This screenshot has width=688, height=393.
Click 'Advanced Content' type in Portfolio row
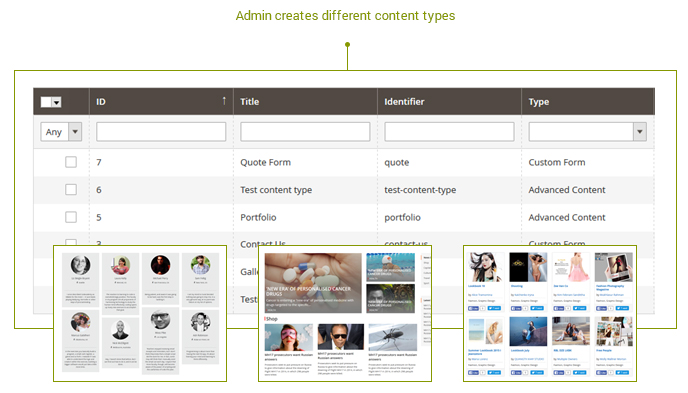point(567,218)
